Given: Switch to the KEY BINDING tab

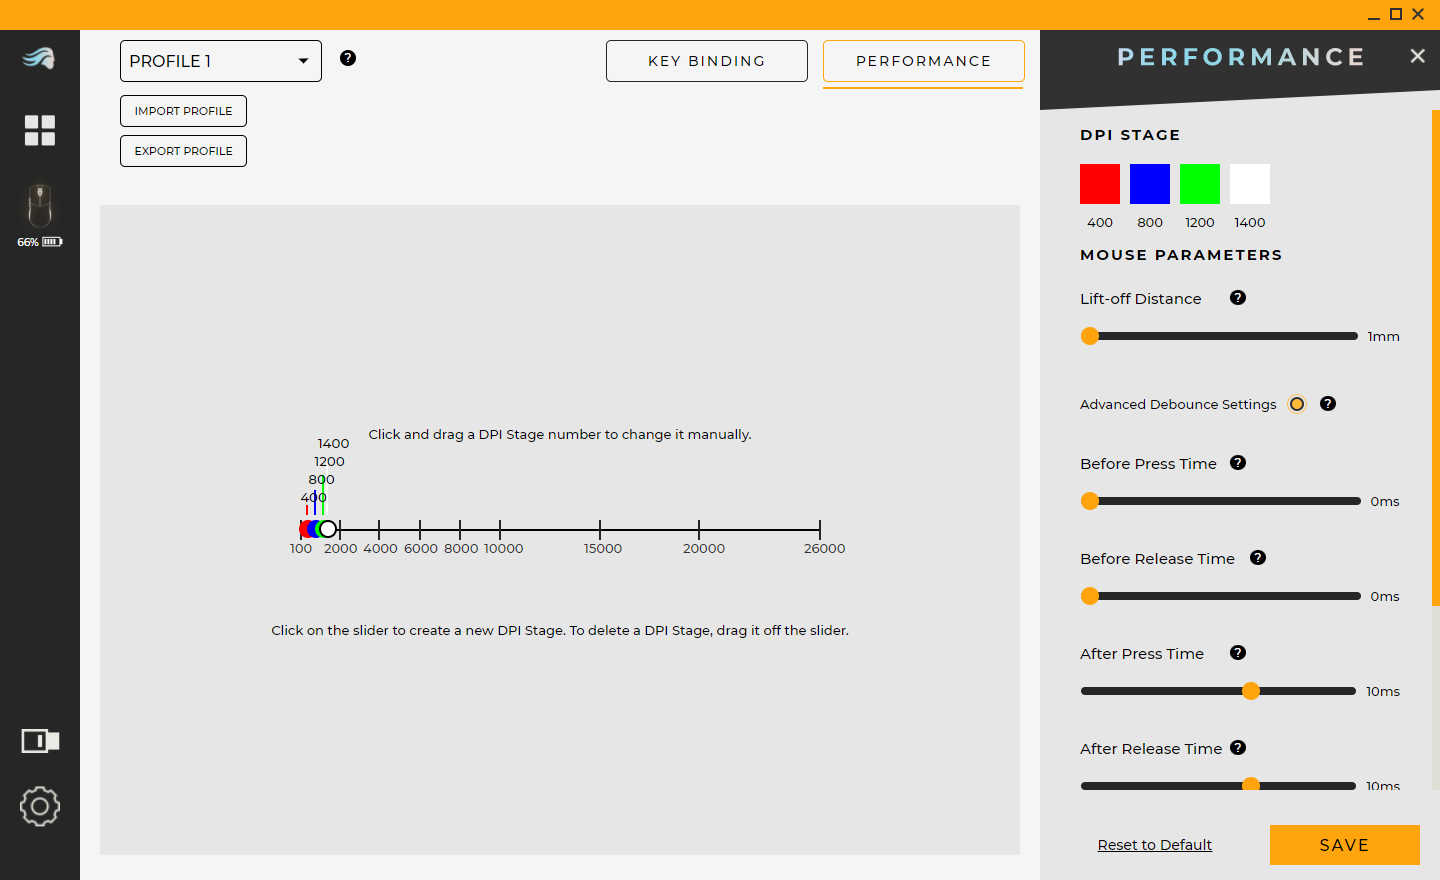Looking at the screenshot, I should click(x=707, y=61).
